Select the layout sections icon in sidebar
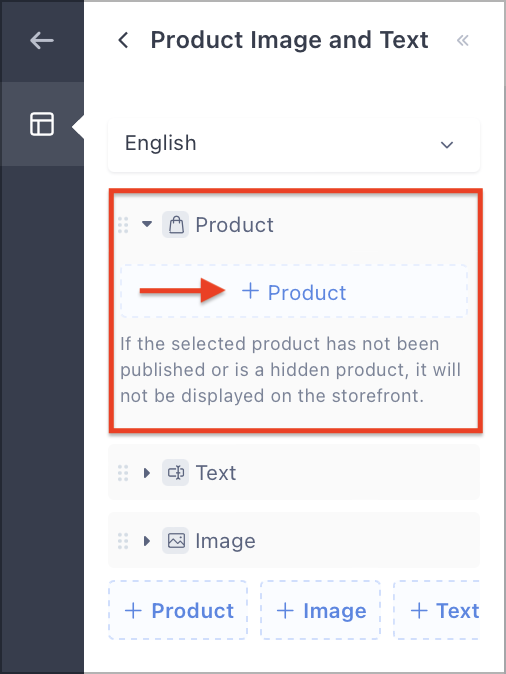This screenshot has width=506, height=674. click(42, 124)
